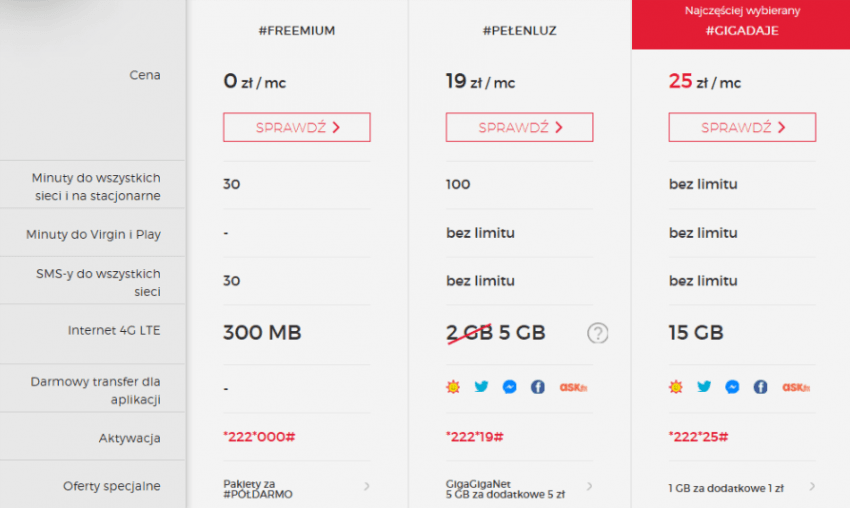Select the #GIGADAJE plan header
Viewport: 850px width, 508px height.
click(x=742, y=31)
